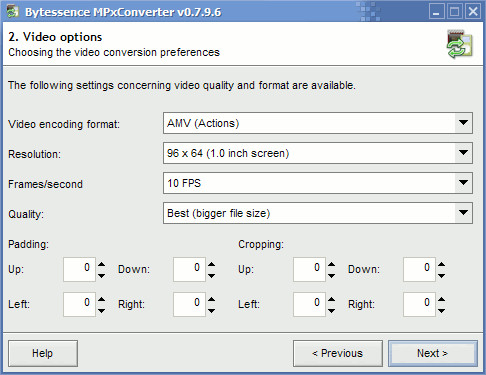This screenshot has height=375, width=486.
Task: Click the Cropping Up input field
Action: [309, 269]
